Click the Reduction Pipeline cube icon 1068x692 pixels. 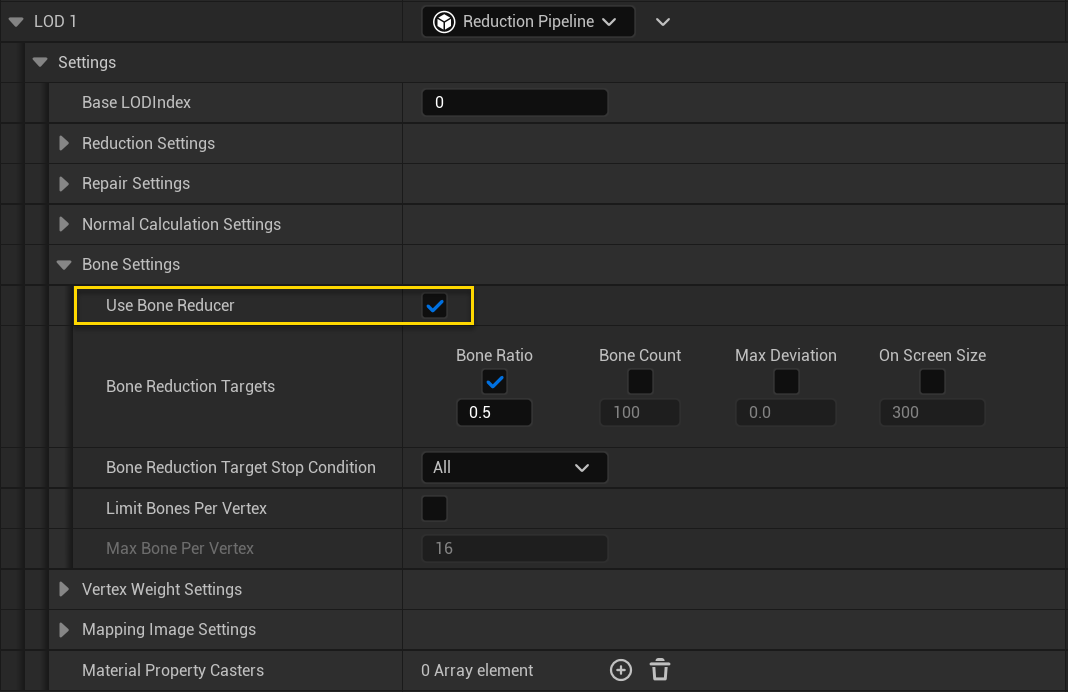point(443,21)
